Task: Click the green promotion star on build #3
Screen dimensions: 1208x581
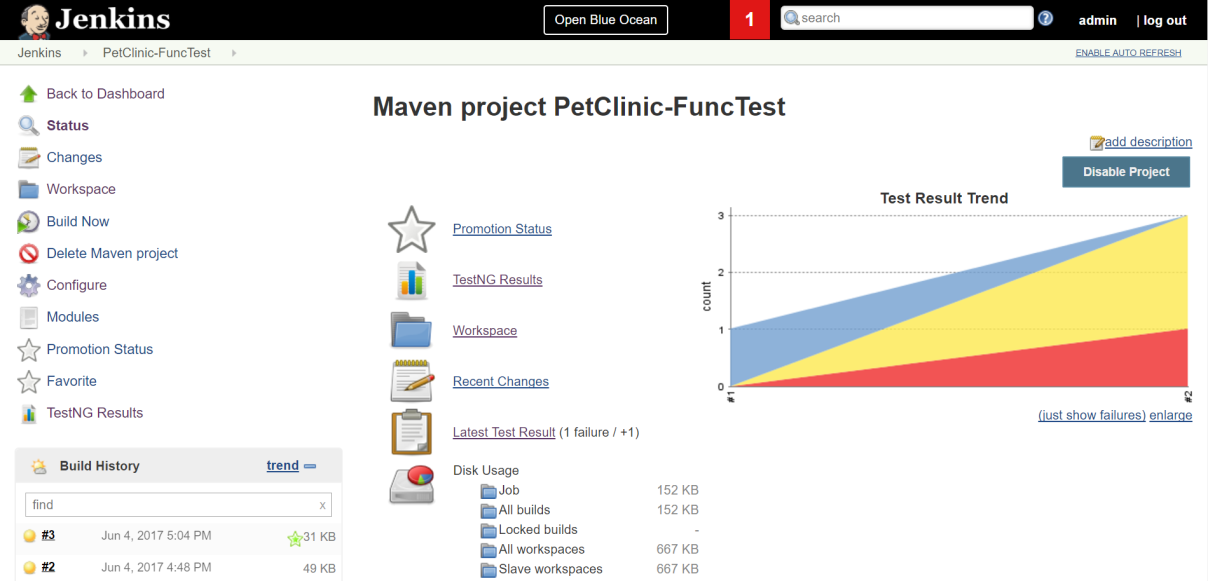Action: click(294, 538)
